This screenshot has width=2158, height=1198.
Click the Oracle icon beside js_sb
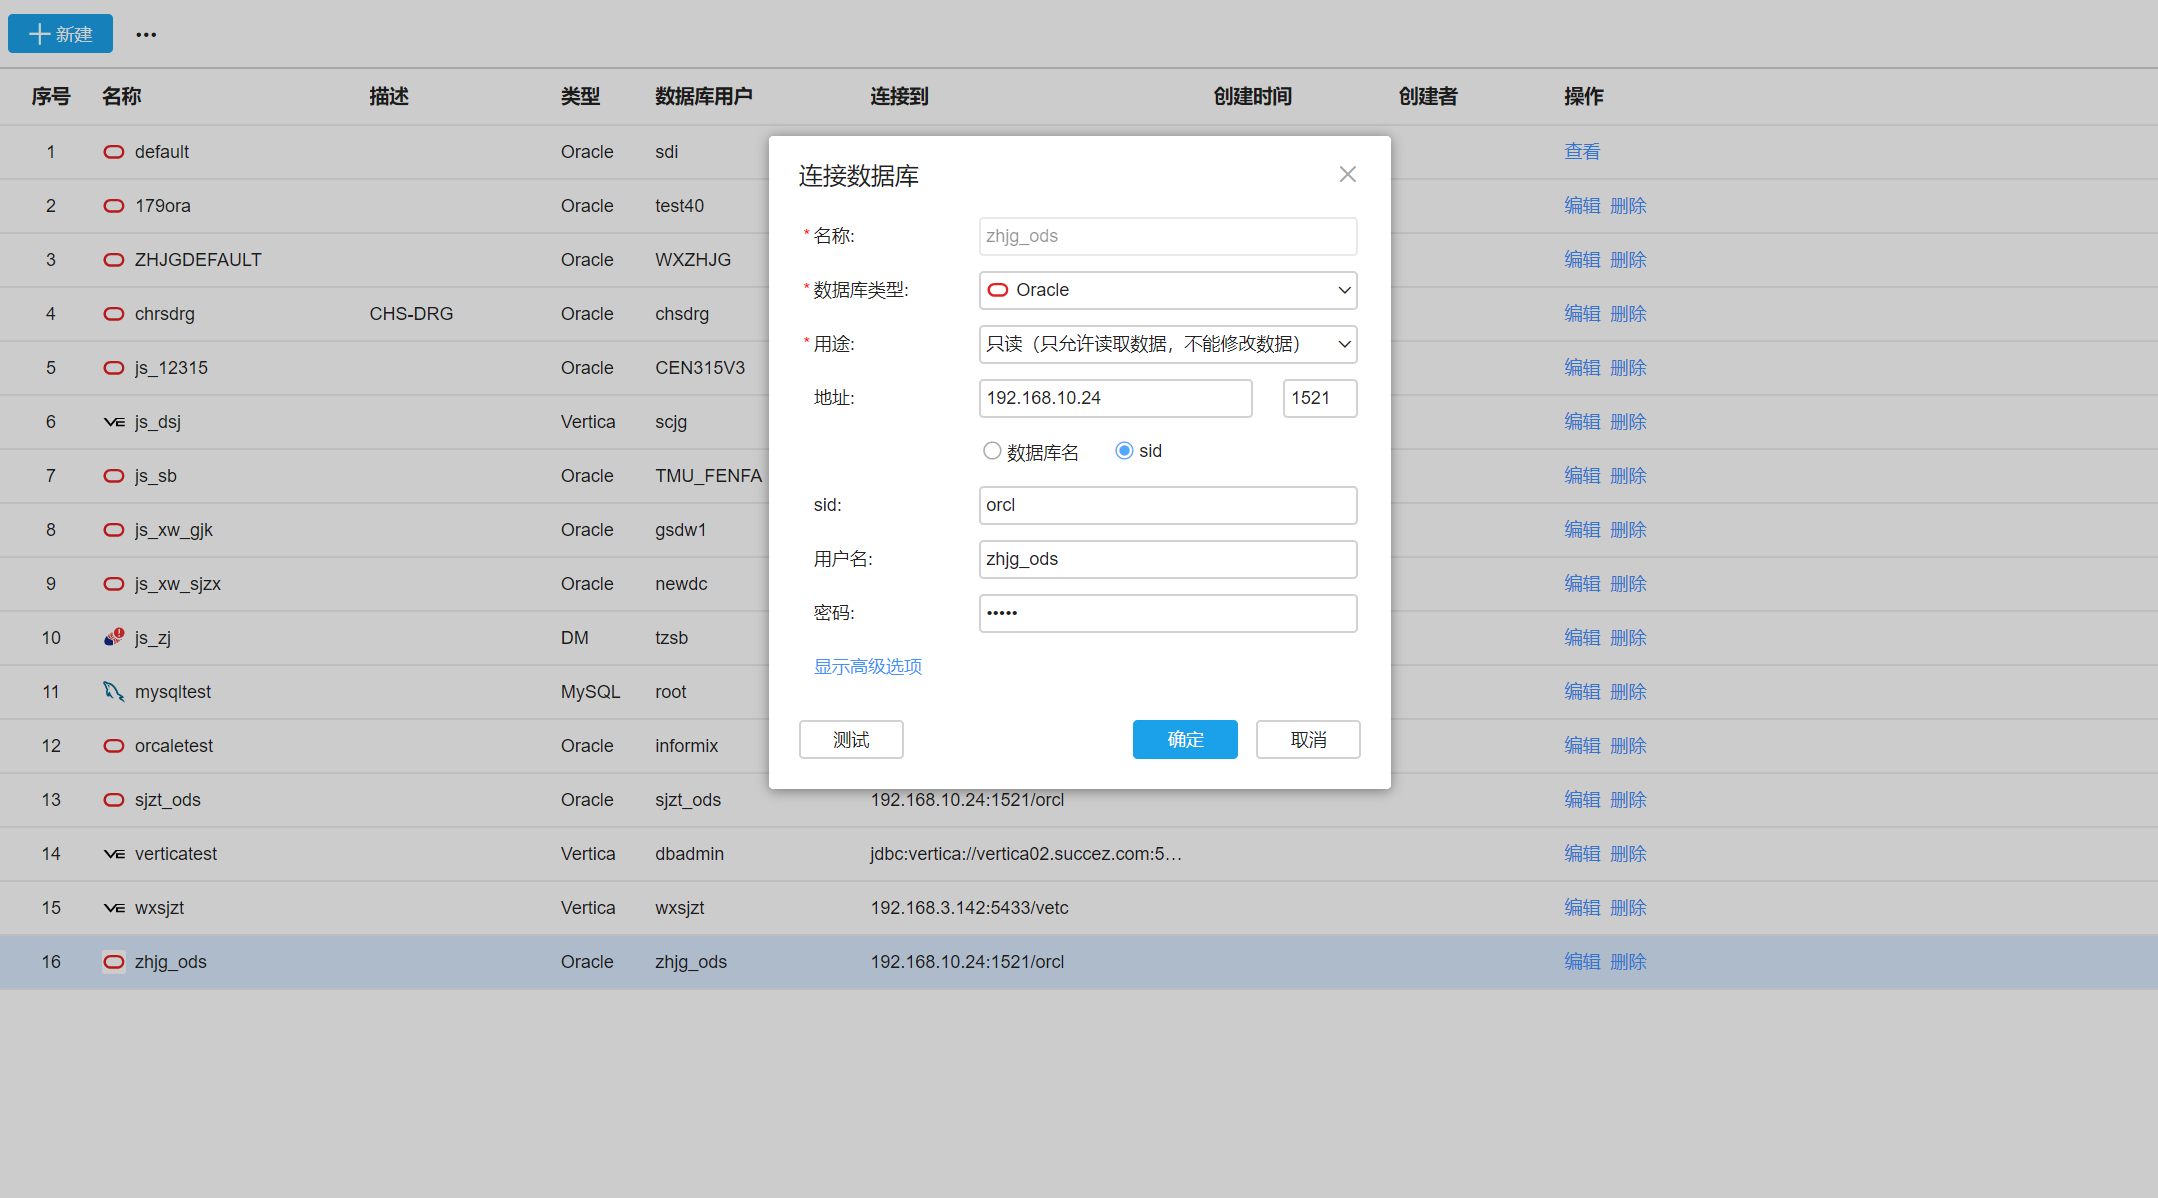[x=114, y=476]
